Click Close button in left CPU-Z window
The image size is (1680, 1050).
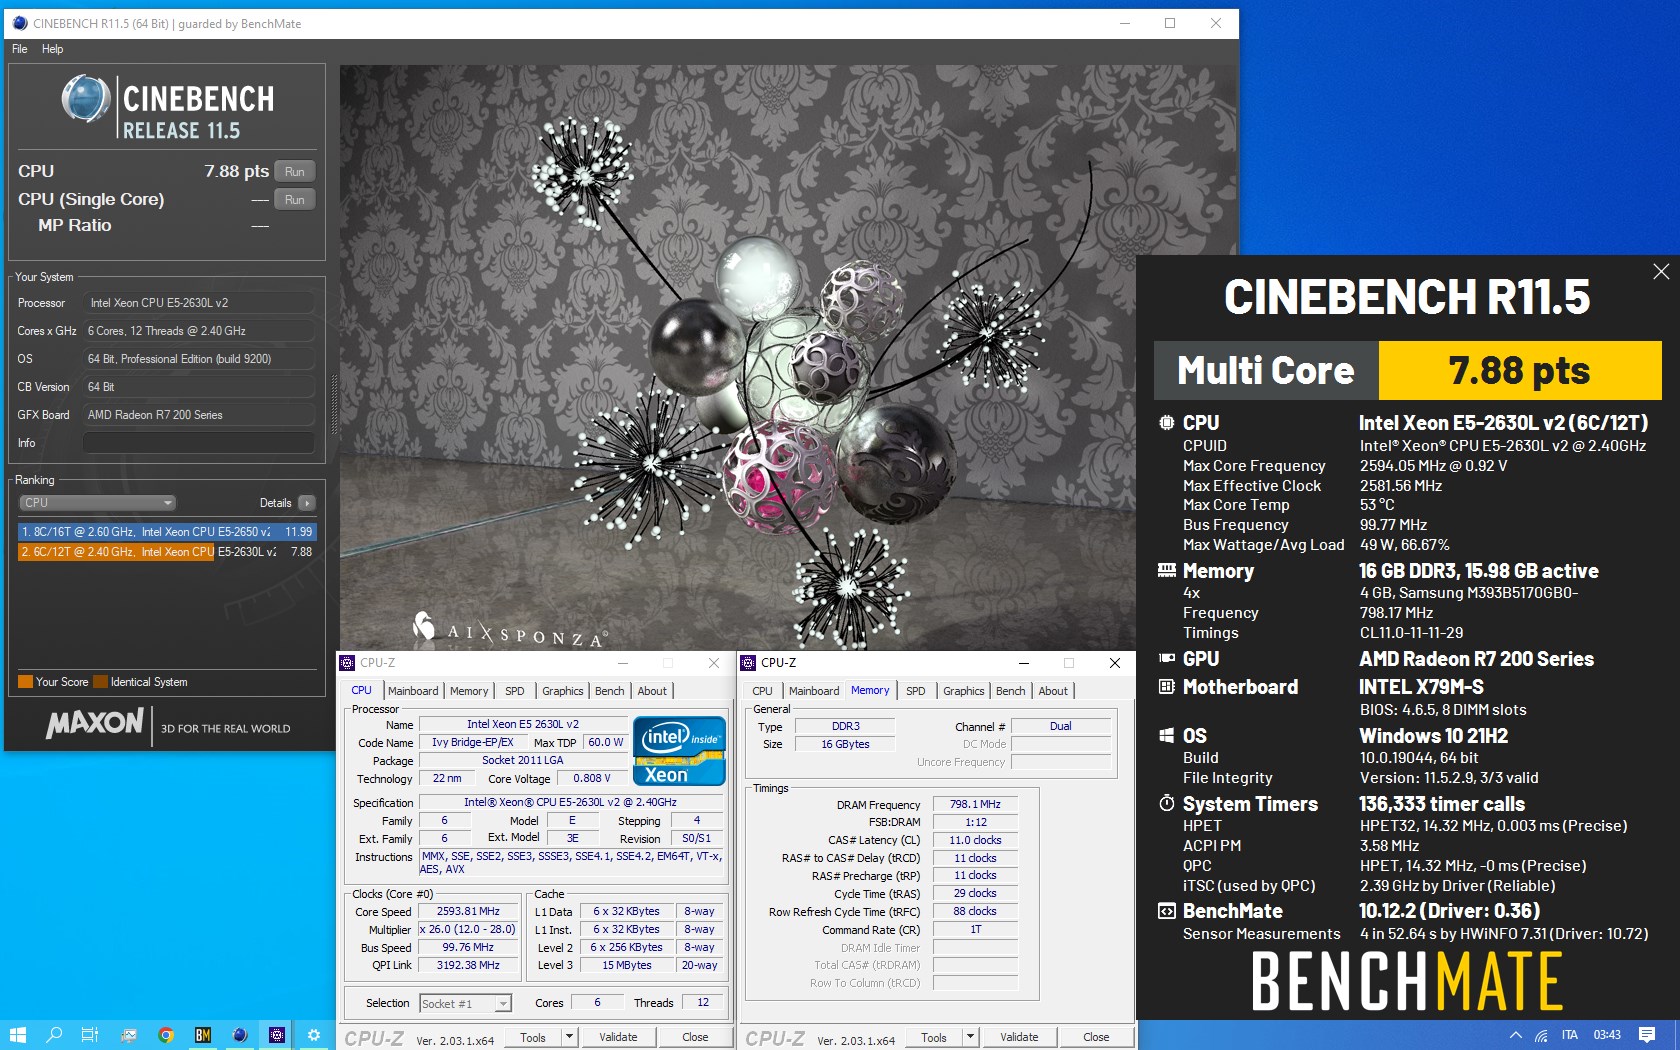[x=695, y=1037]
